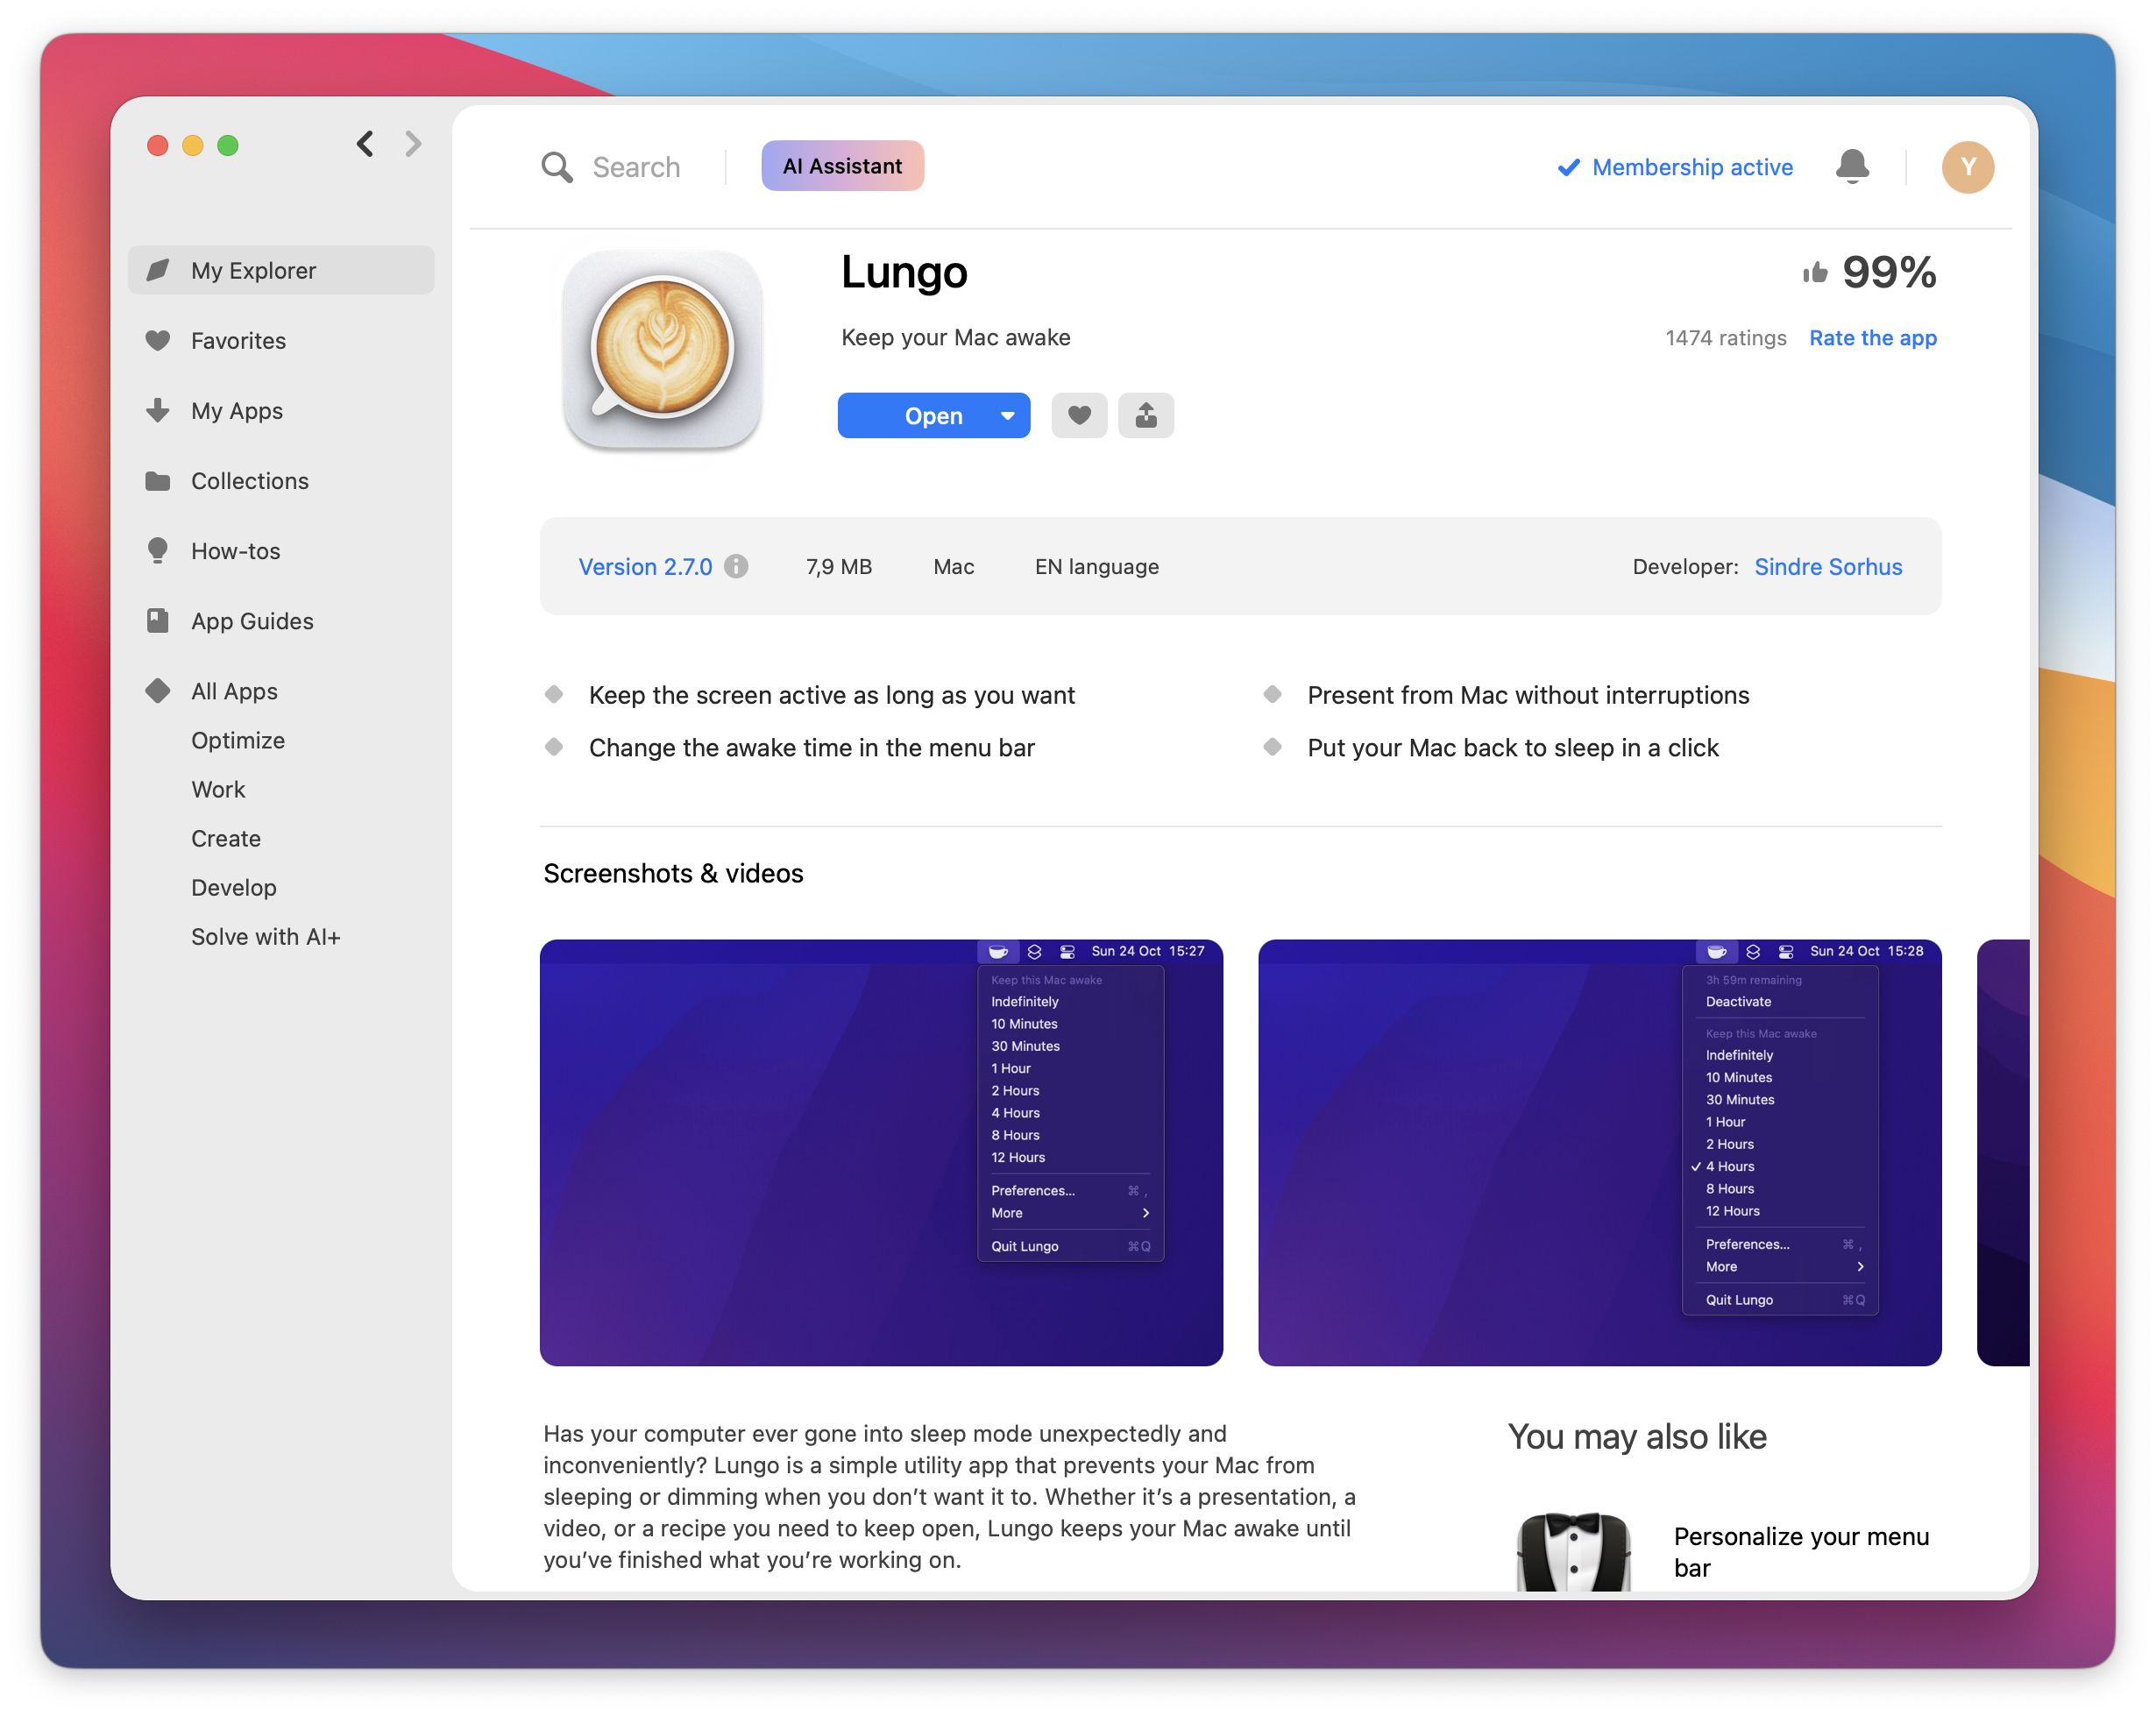Click the forward navigation arrow
Image resolution: width=2156 pixels, height=1716 pixels.
pyautogui.click(x=413, y=144)
